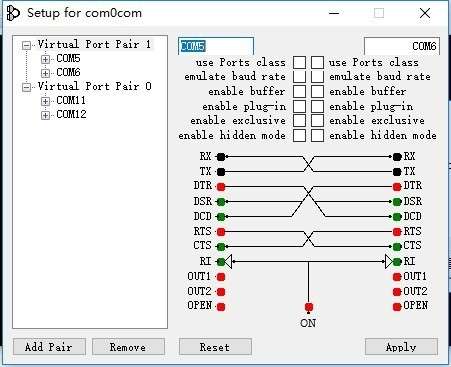This screenshot has width=451, height=367.
Task: Click the left DTR red pin
Action: 221,187
